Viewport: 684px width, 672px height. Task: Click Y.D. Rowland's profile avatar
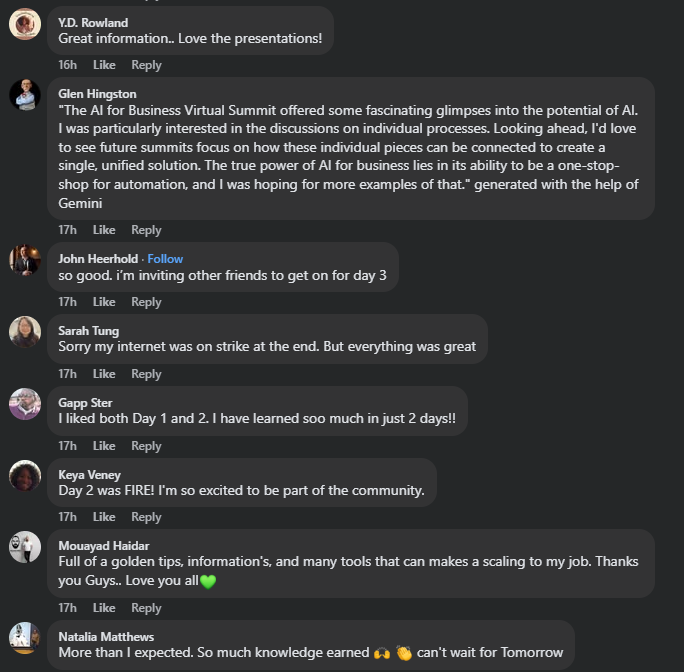[24, 23]
